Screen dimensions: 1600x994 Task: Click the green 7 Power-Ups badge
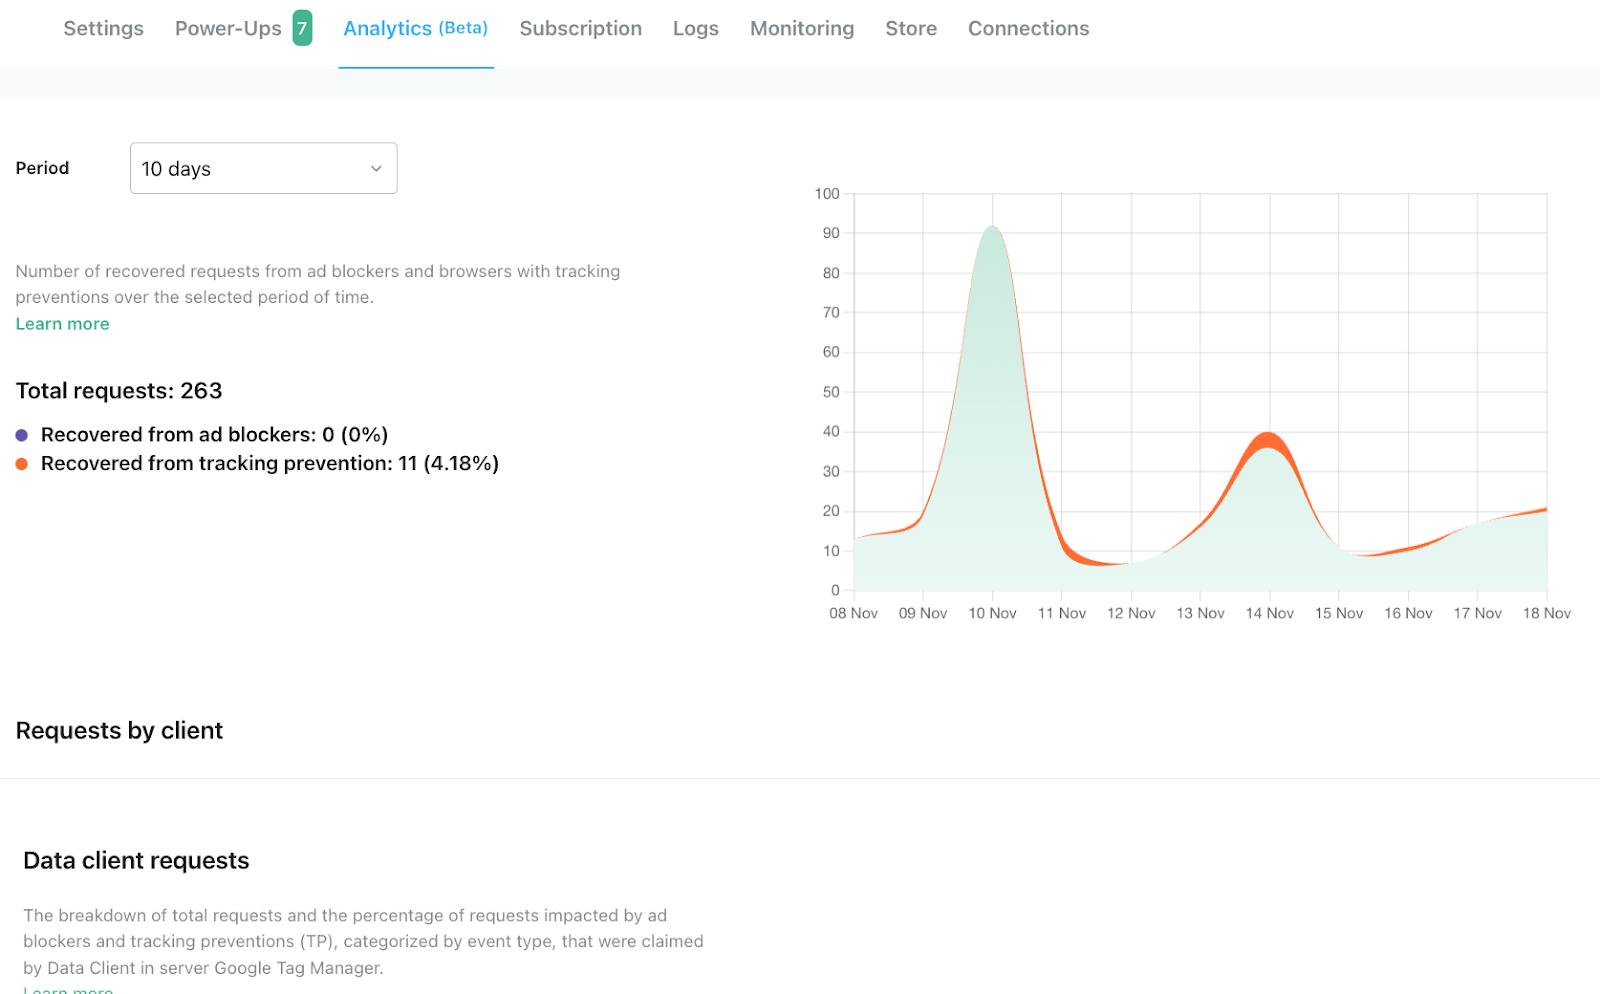[x=302, y=28]
